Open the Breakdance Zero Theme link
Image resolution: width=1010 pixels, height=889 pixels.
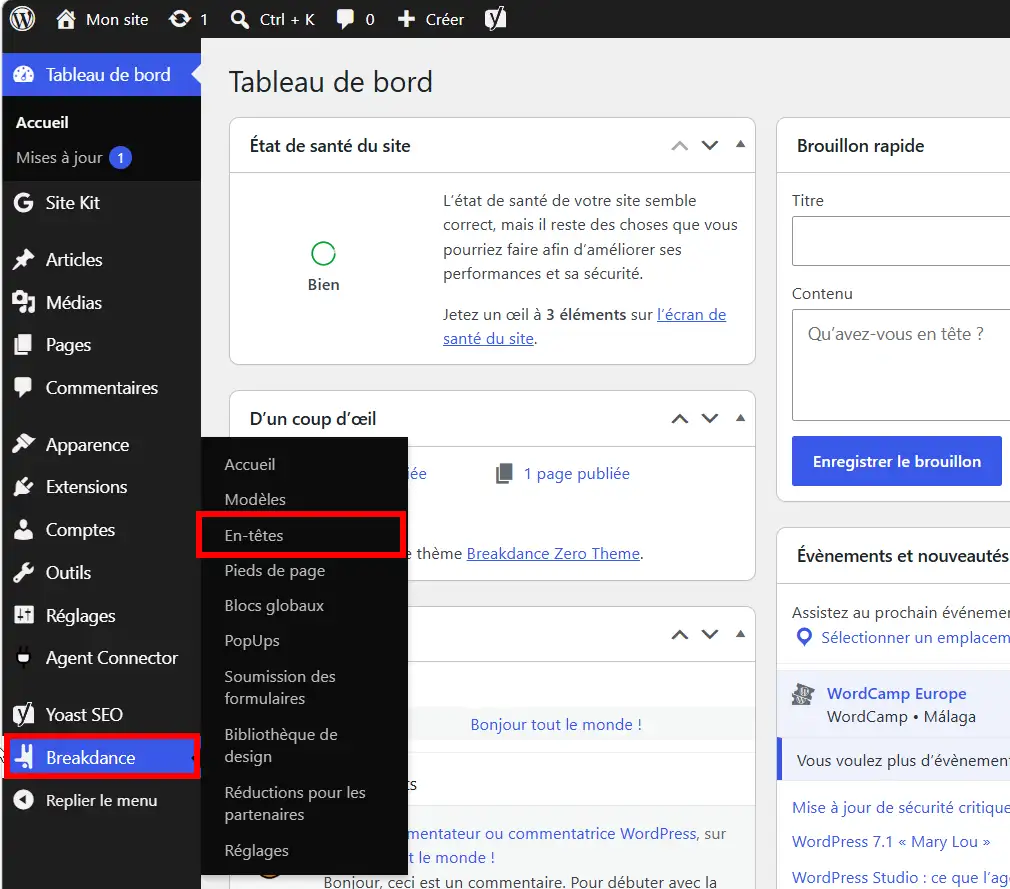click(x=553, y=553)
